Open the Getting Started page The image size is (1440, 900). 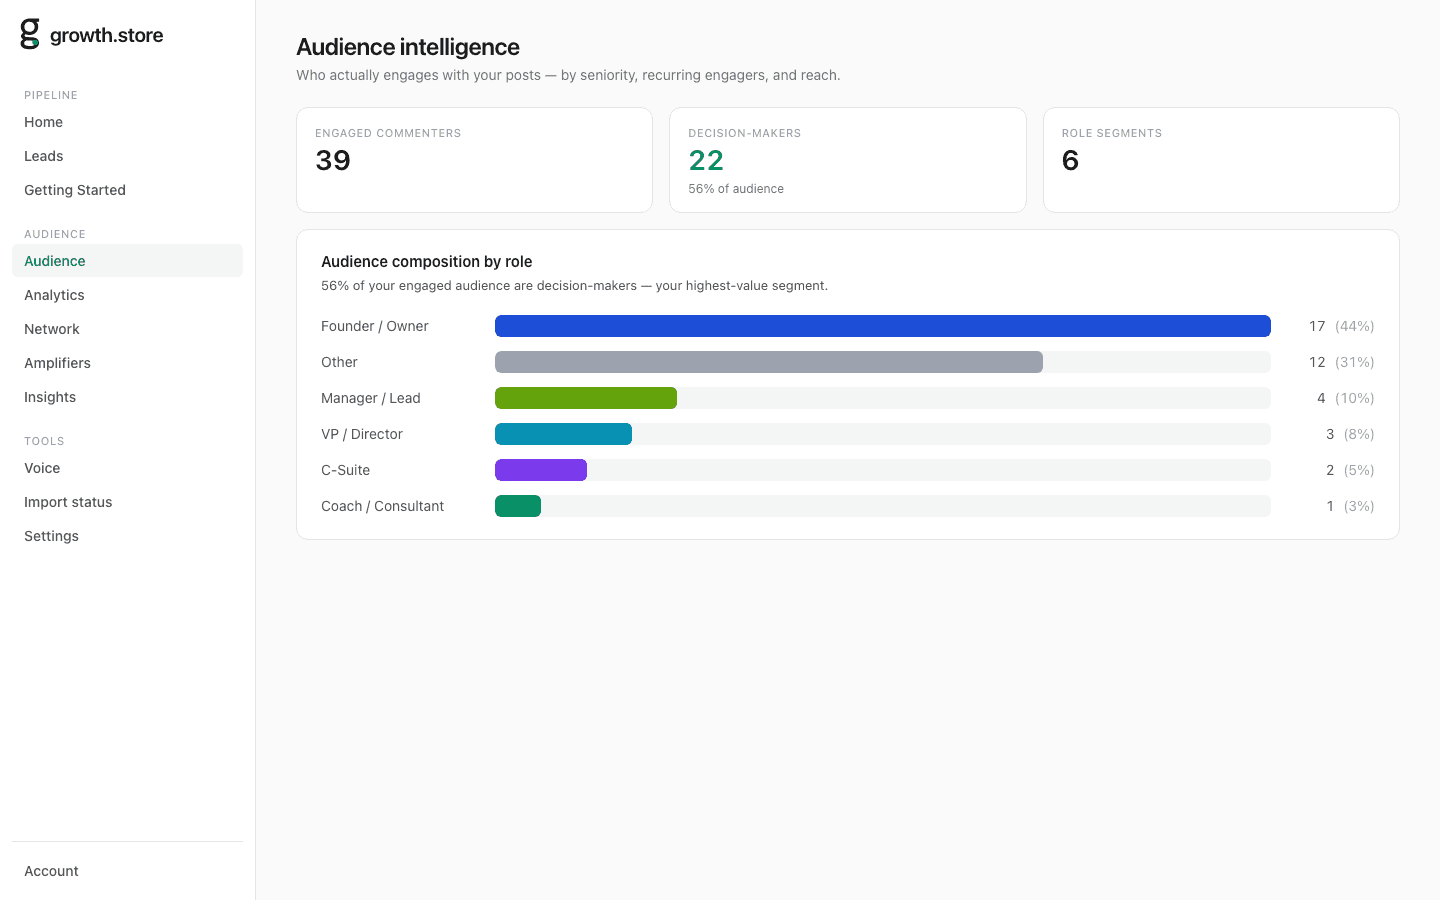(x=127, y=190)
